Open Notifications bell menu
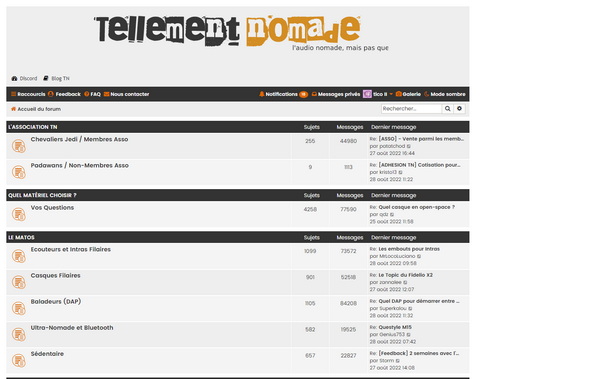The width and height of the screenshot is (600, 379). coord(278,94)
